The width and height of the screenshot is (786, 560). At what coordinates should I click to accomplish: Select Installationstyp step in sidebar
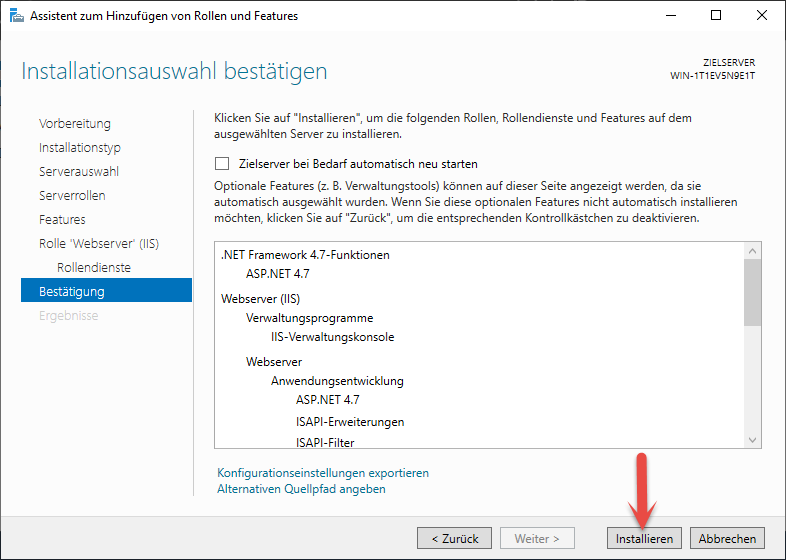pos(80,148)
